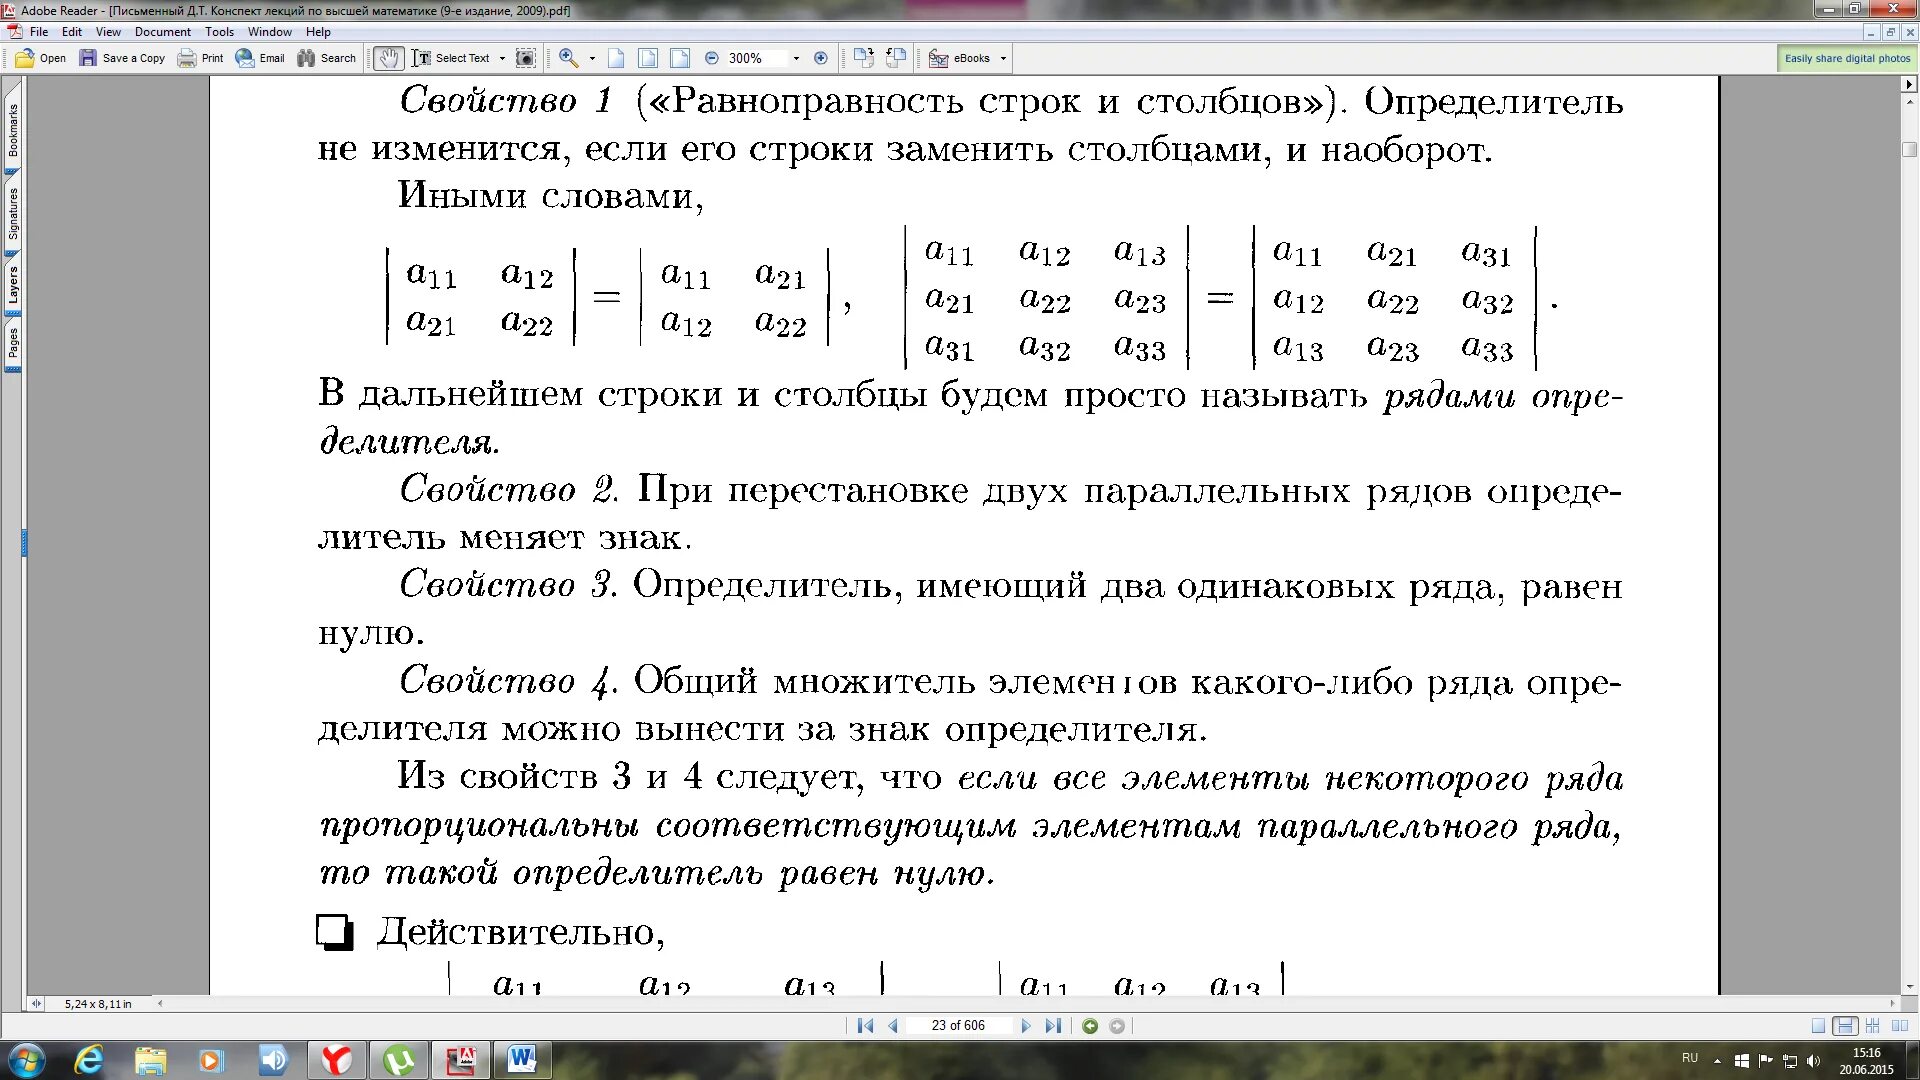Expand the Select Text tool dropdown
Image resolution: width=1920 pixels, height=1080 pixels.
[502, 58]
